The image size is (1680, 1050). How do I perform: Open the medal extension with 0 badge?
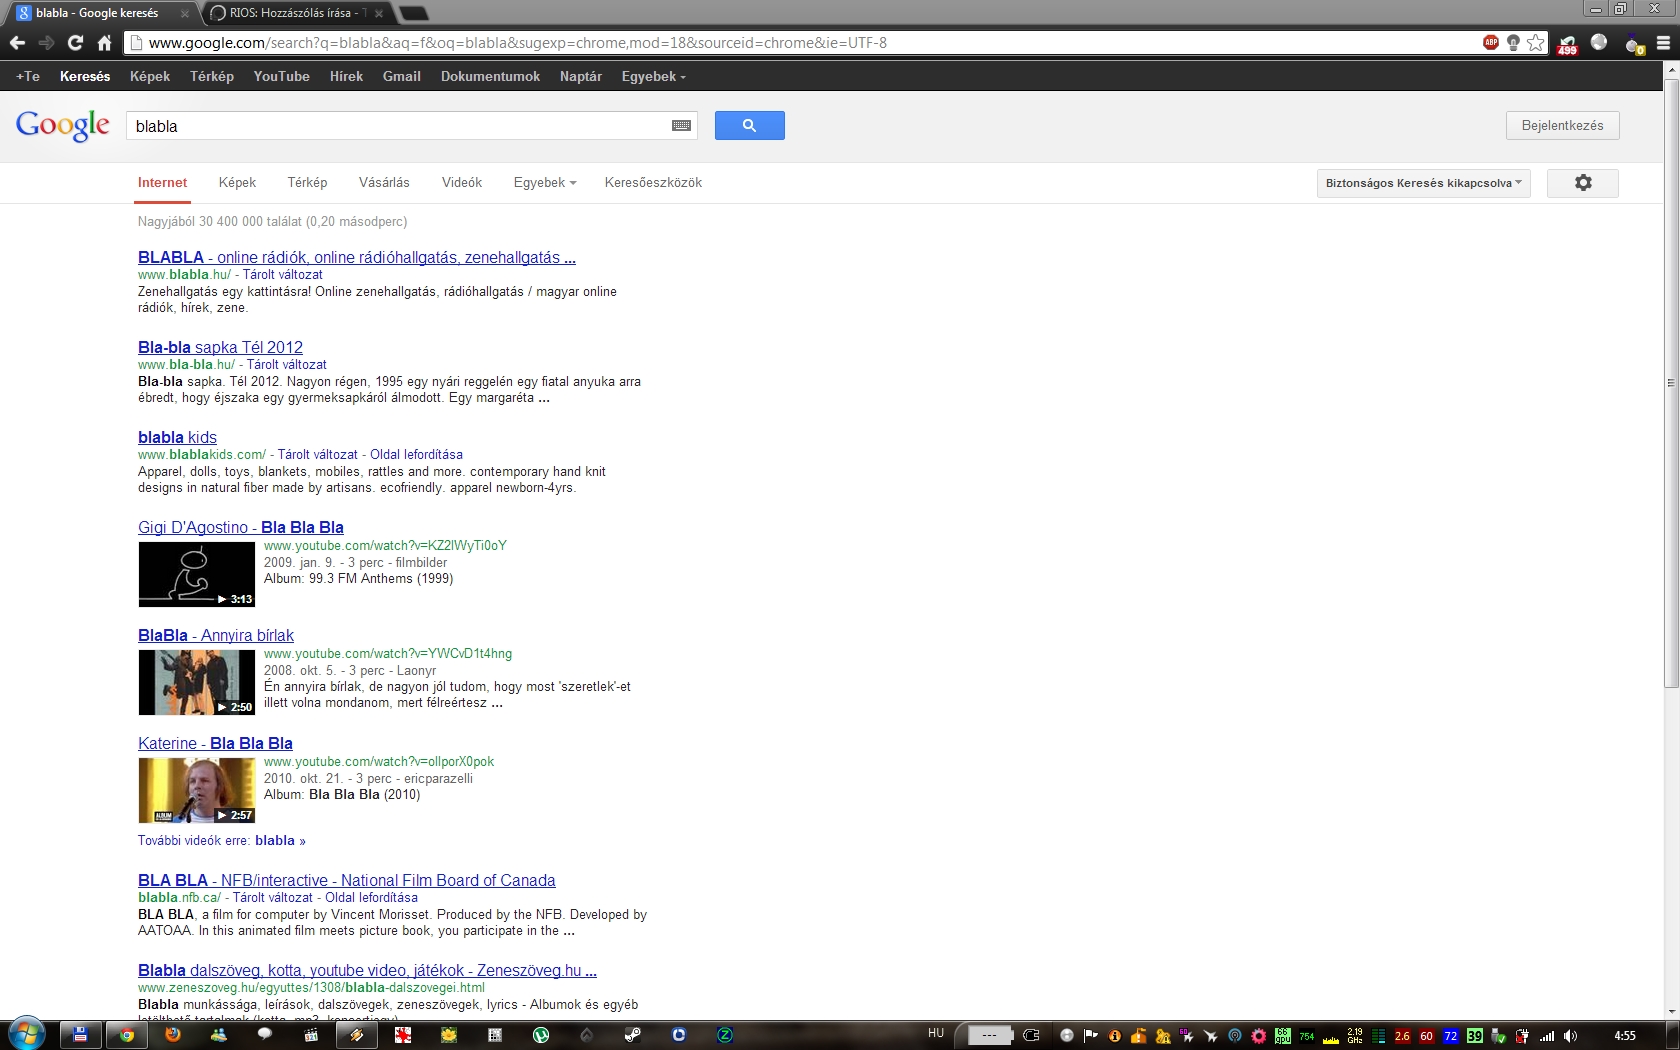[1633, 44]
